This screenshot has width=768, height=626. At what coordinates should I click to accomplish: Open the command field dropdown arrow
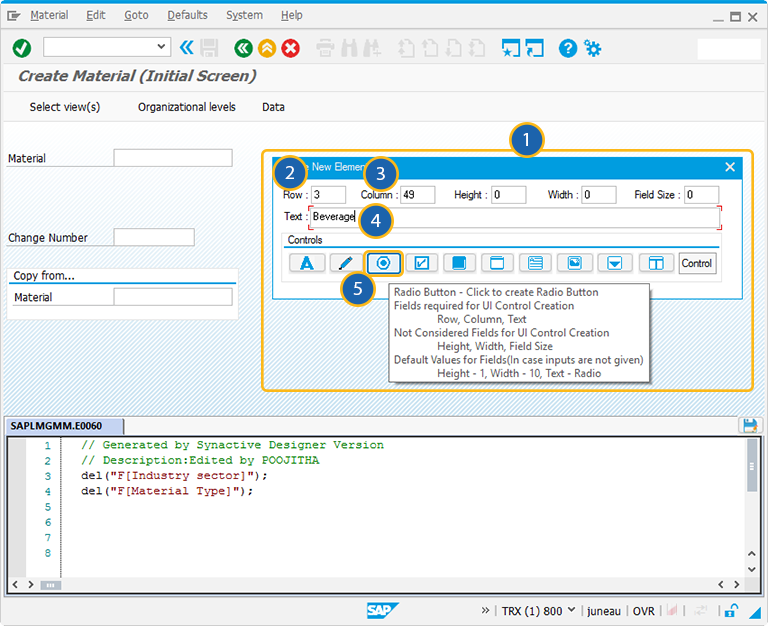coord(161,47)
